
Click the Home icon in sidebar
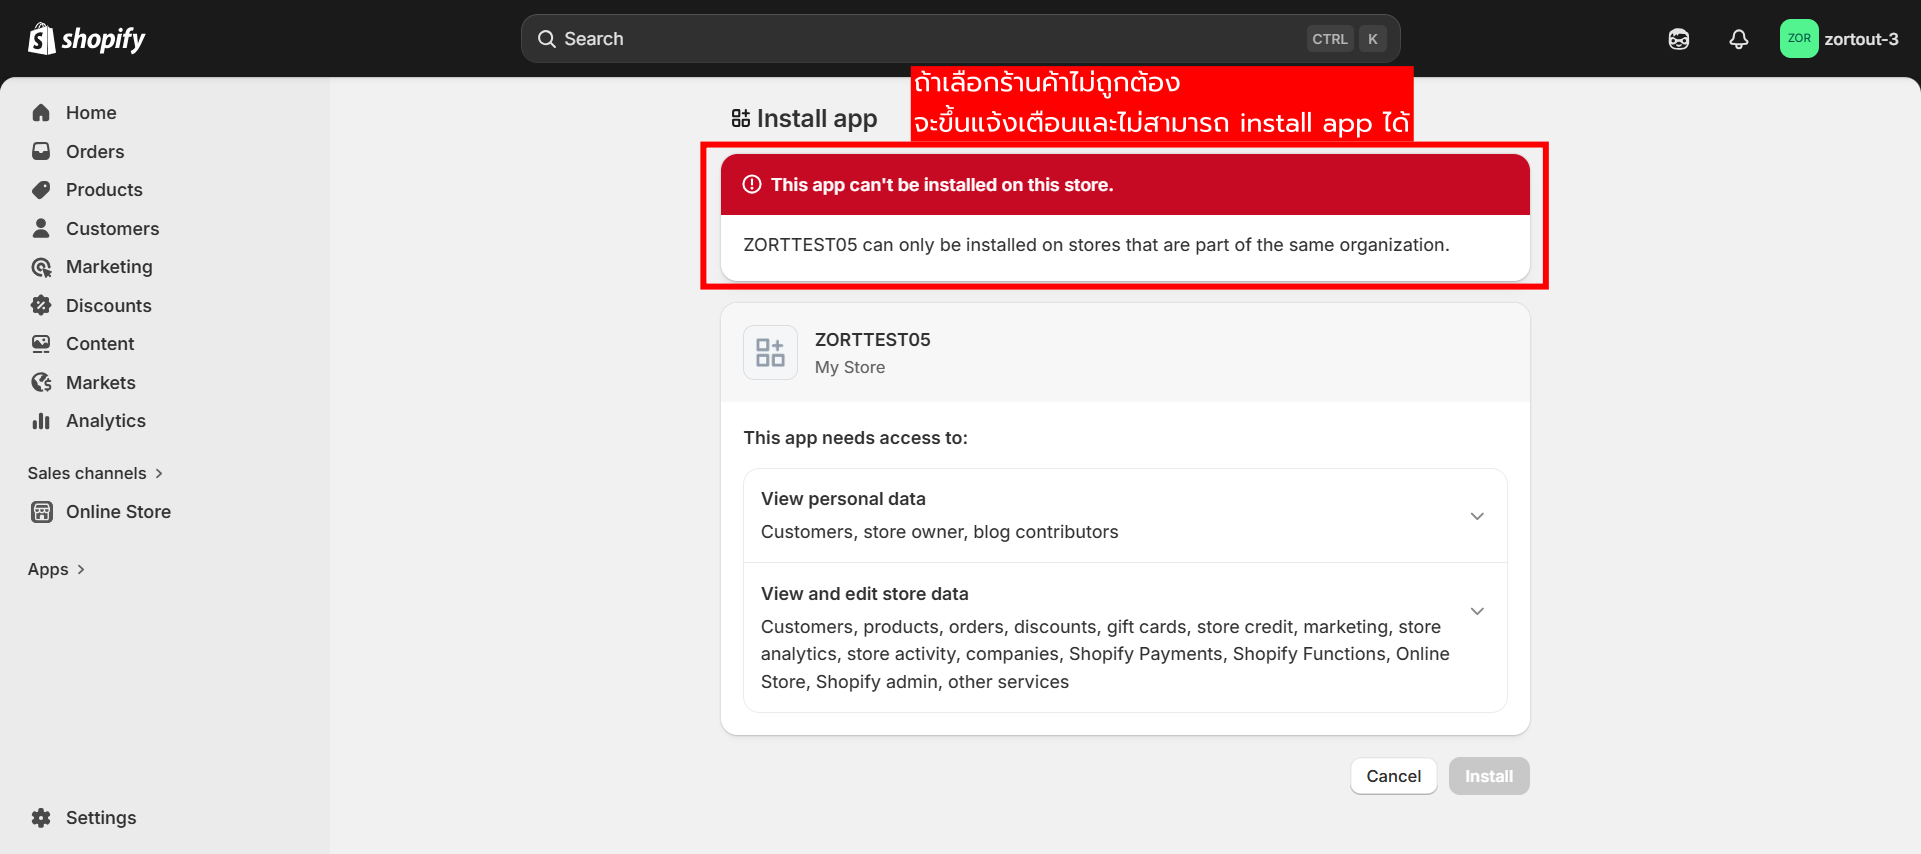tap(41, 113)
